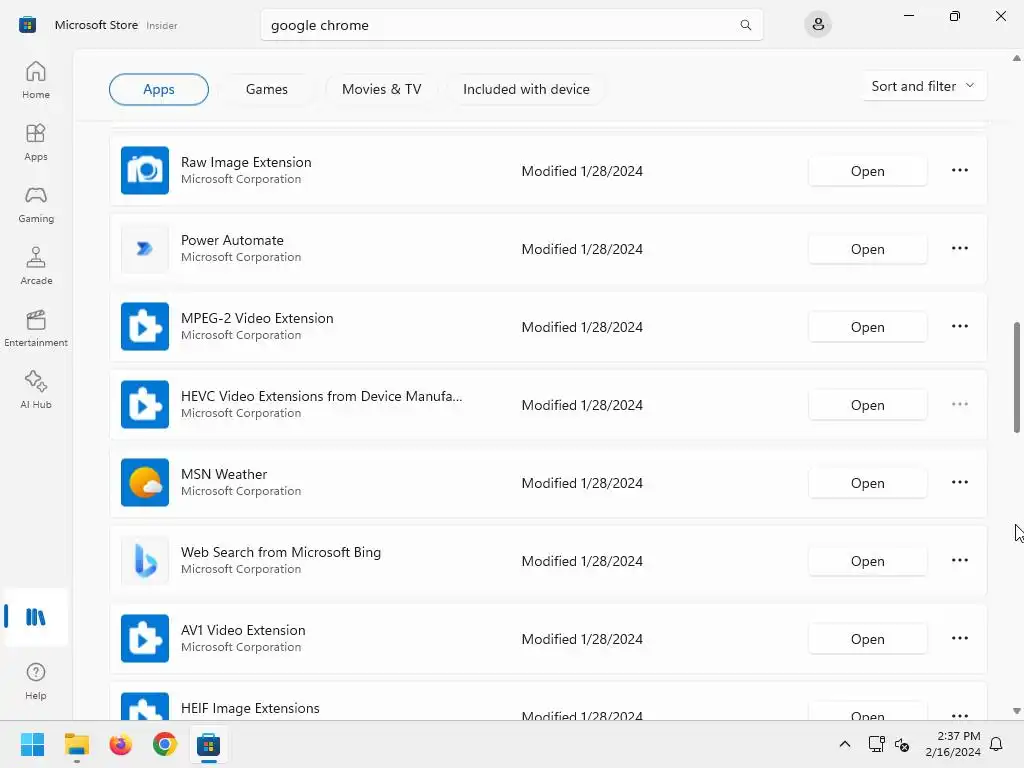Open Web Search from Bing via Open button
1024x768 pixels.
(x=867, y=562)
